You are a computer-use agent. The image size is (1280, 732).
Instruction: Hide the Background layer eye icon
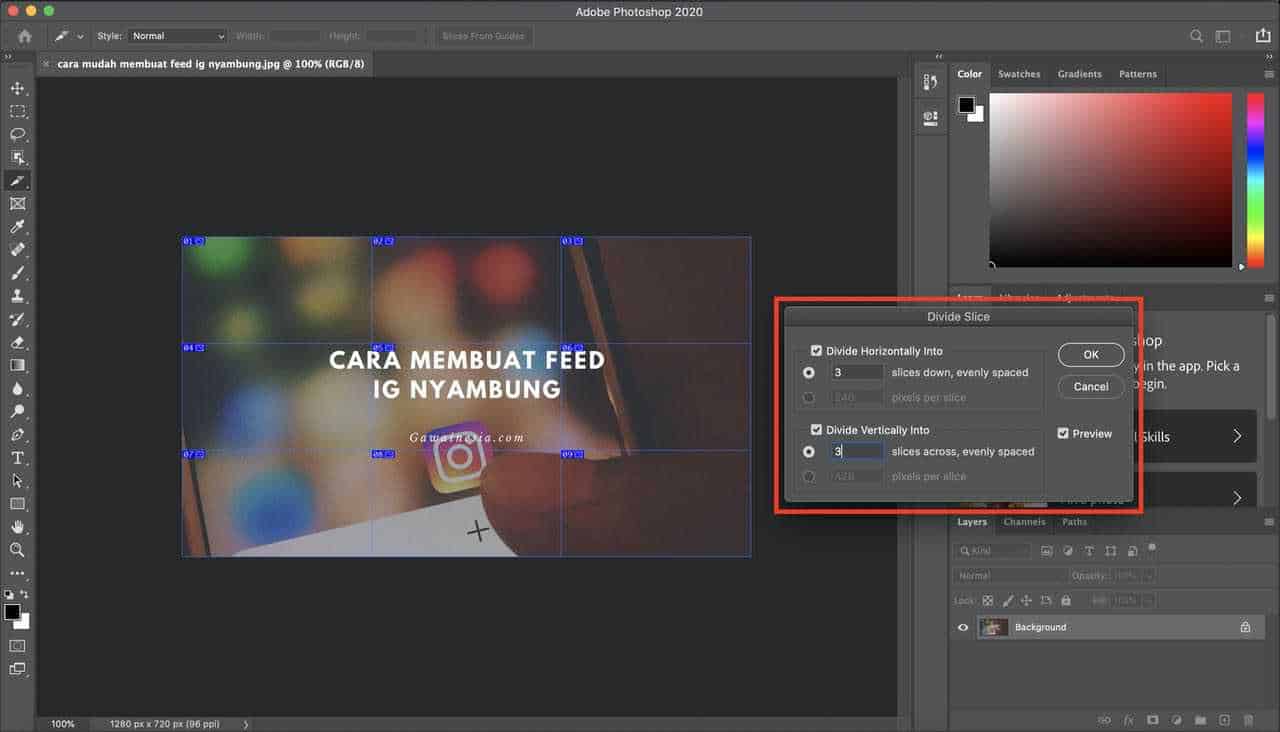pyautogui.click(x=963, y=627)
